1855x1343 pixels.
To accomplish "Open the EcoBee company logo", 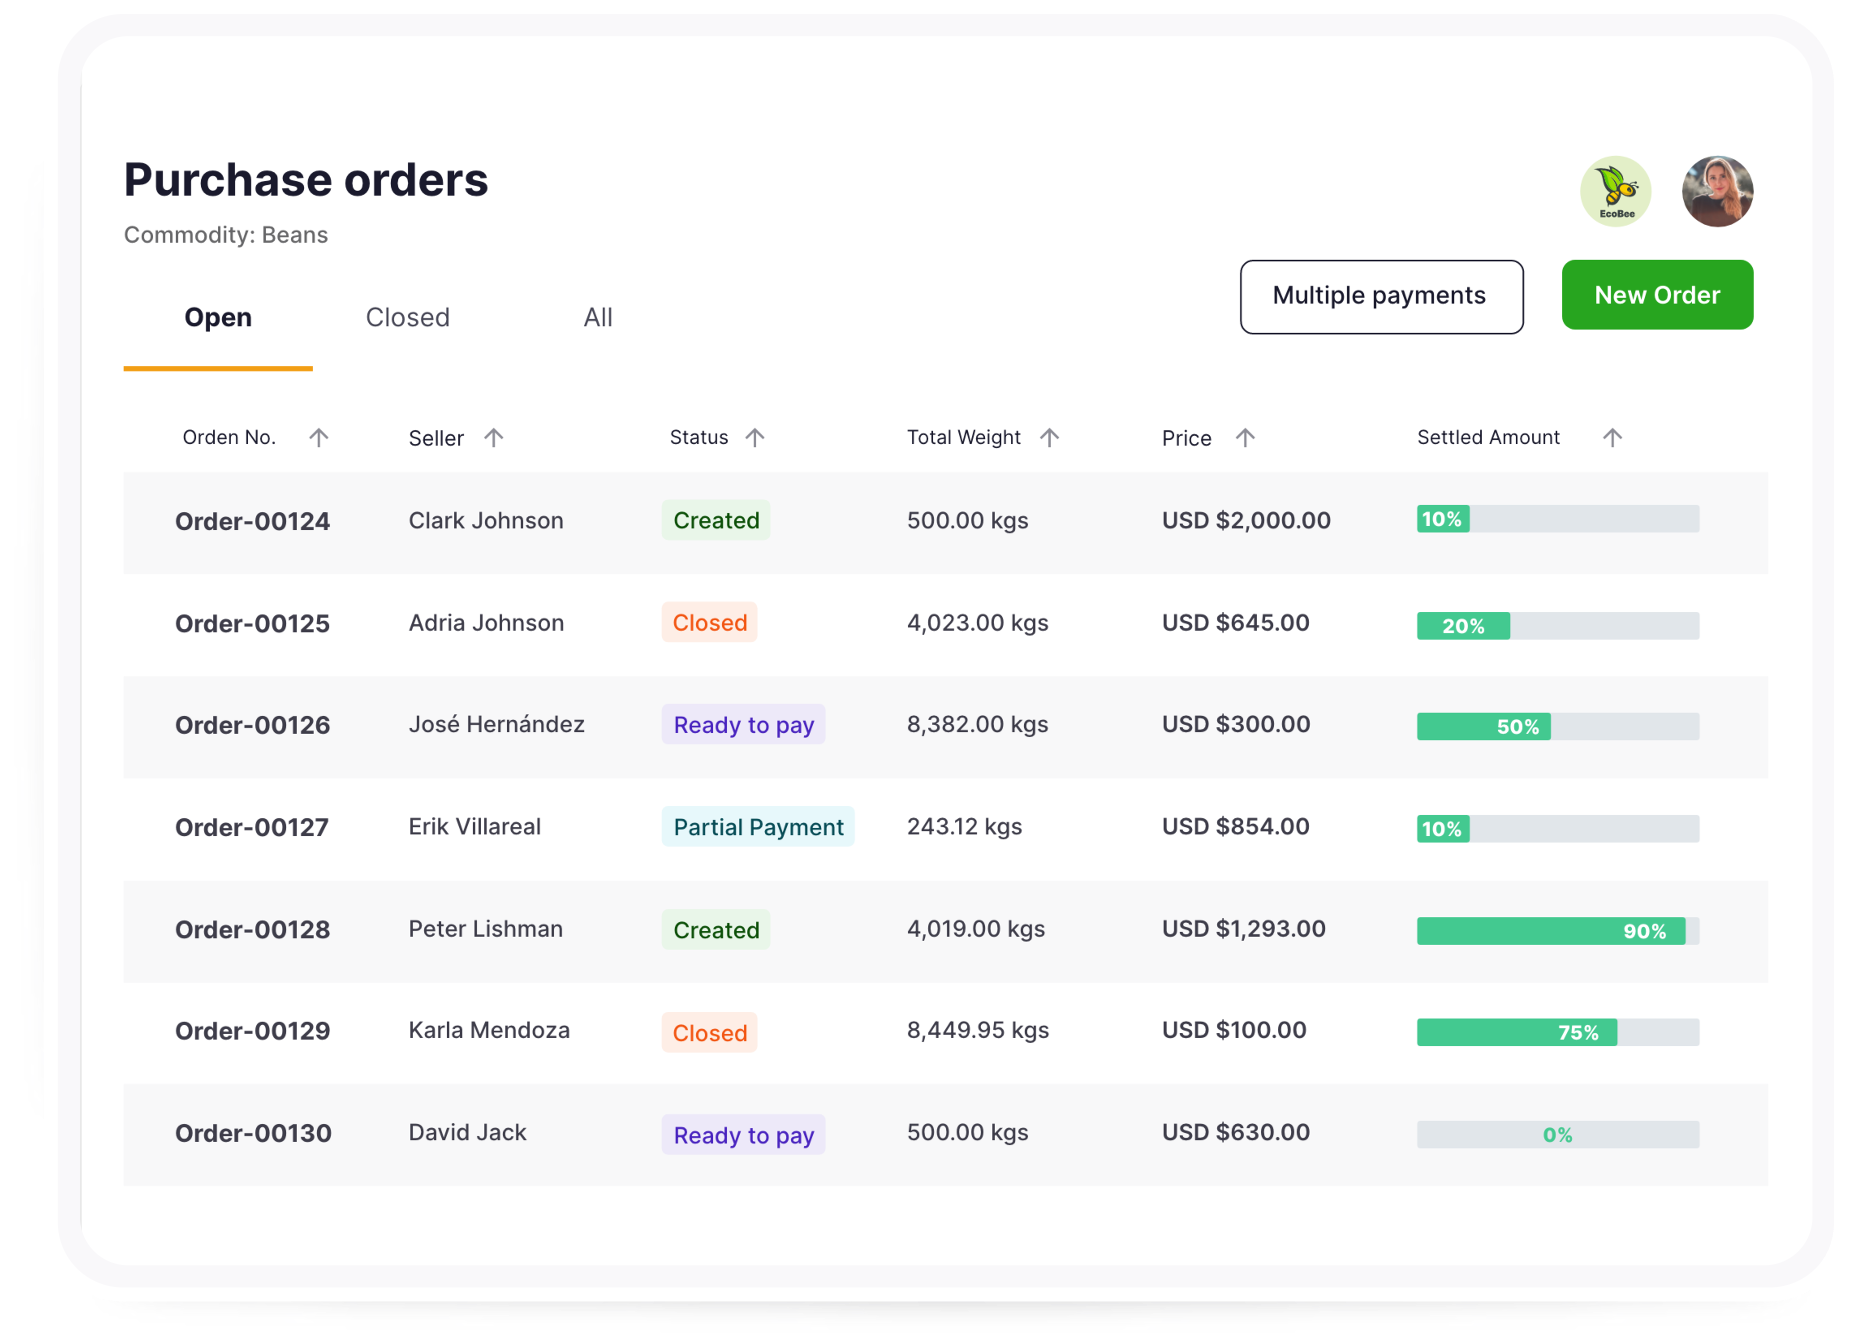I will click(x=1615, y=191).
